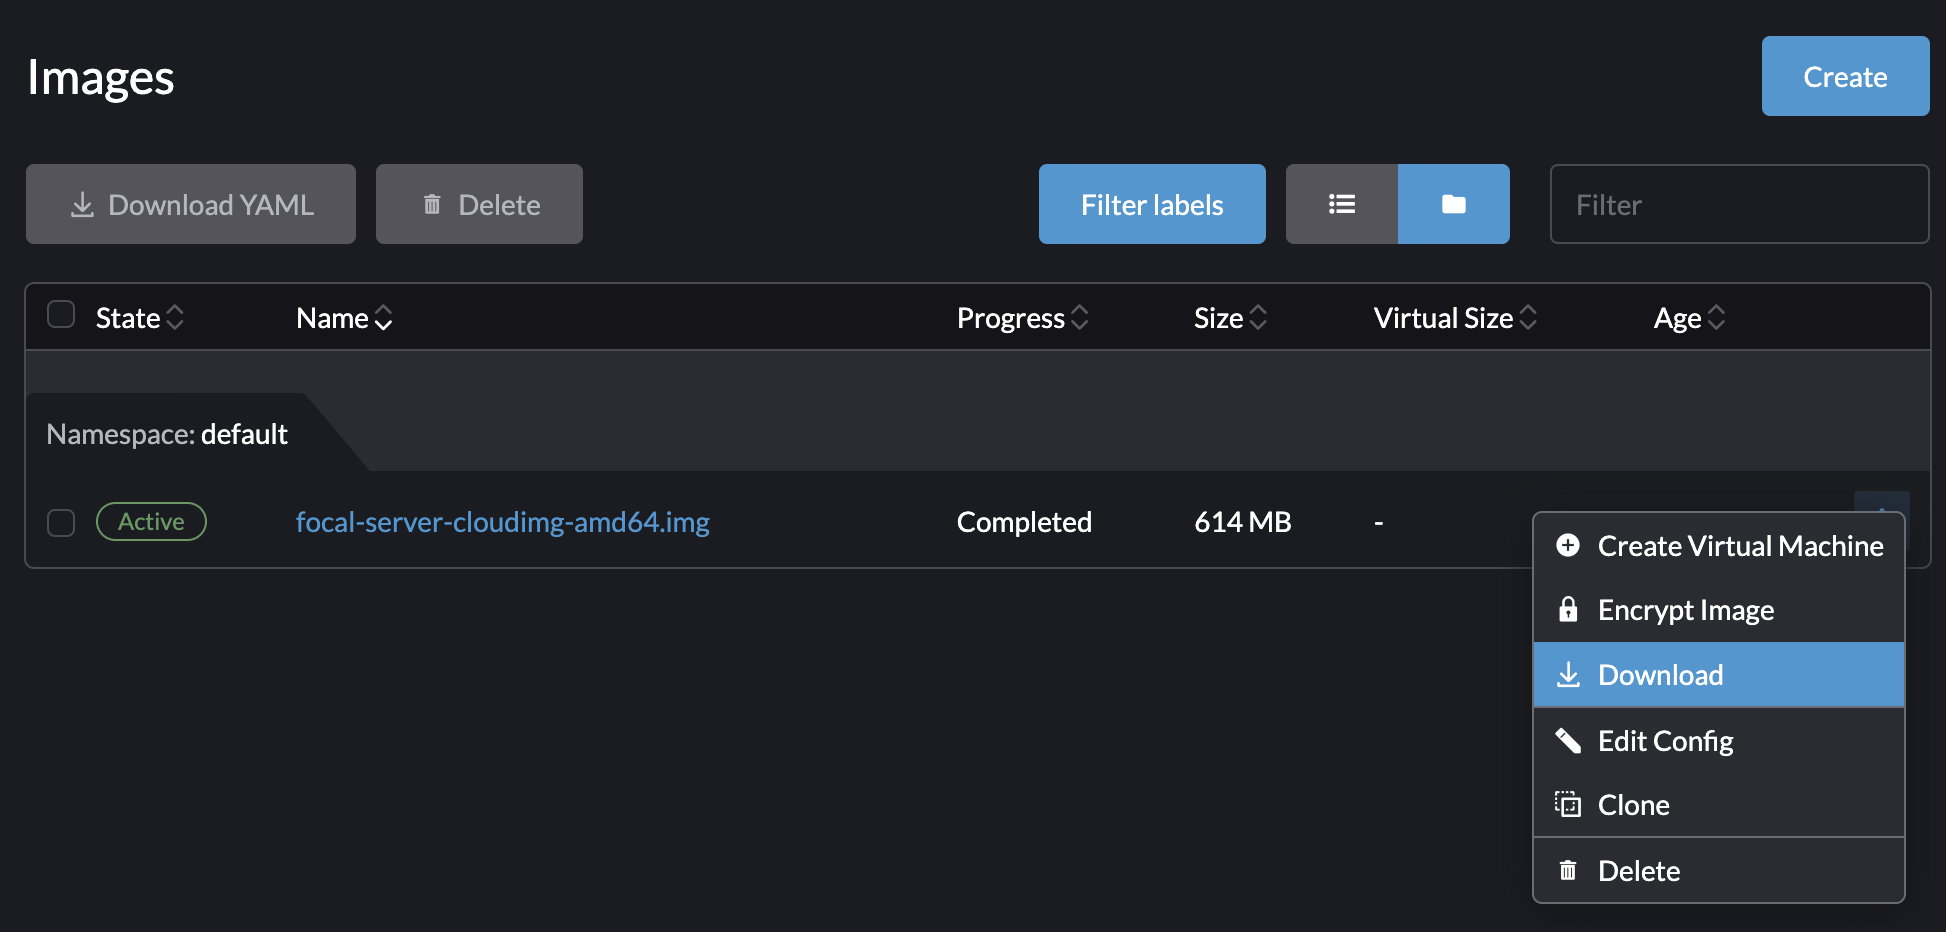Check the focal-server-cloudimg-amd64.img row checkbox
Image resolution: width=1946 pixels, height=932 pixels.
[x=61, y=522]
